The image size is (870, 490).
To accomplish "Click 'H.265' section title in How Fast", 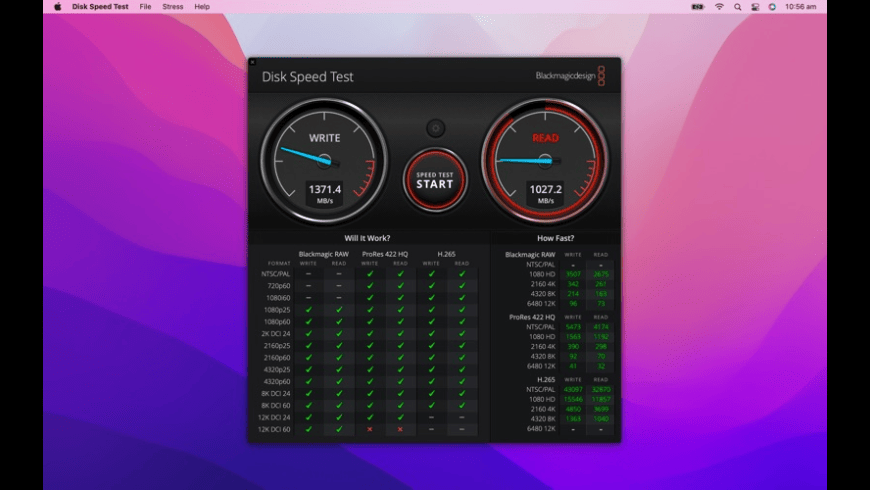I will pyautogui.click(x=546, y=380).
